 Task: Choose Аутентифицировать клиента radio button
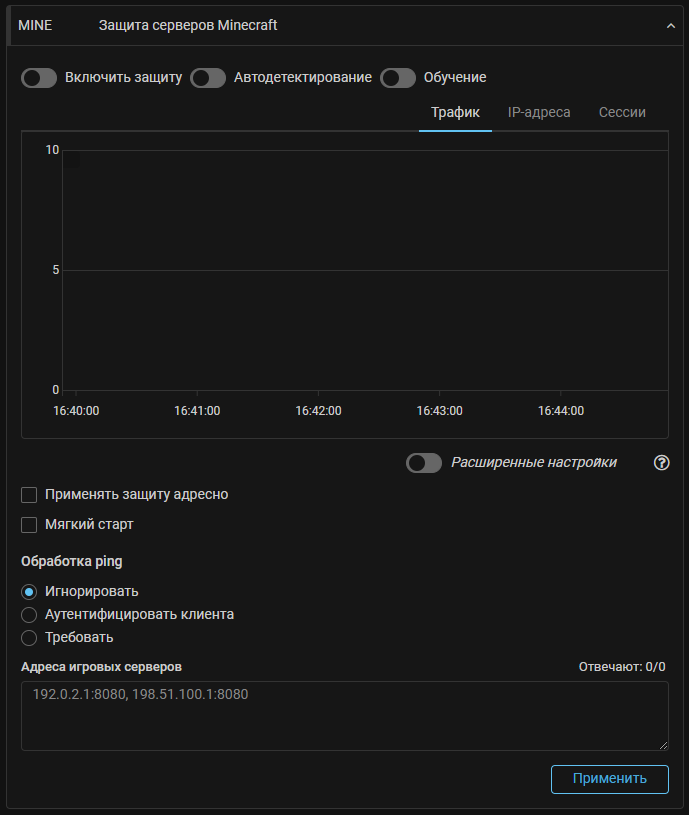pos(29,614)
